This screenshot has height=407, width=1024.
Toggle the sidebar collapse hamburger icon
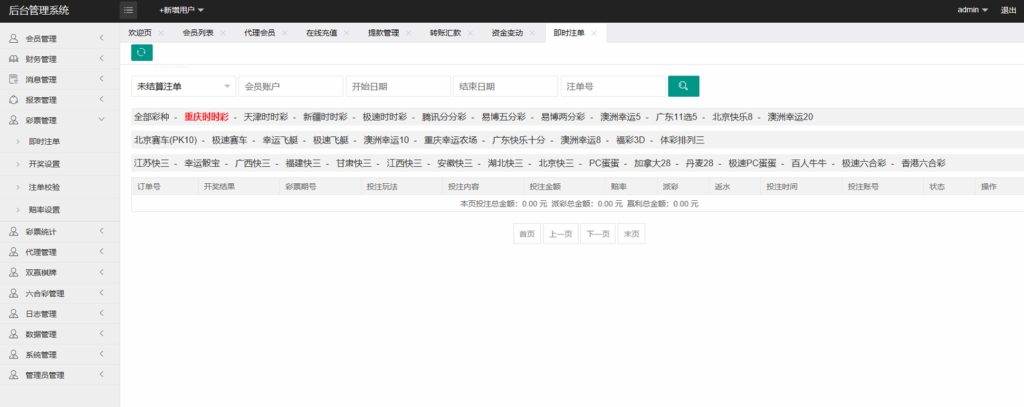[x=128, y=10]
